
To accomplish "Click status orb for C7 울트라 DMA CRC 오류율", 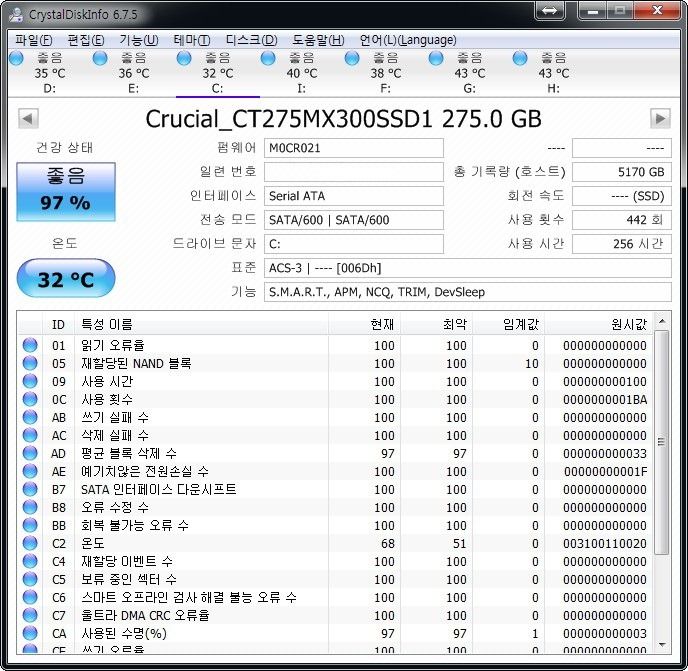I will pos(30,615).
